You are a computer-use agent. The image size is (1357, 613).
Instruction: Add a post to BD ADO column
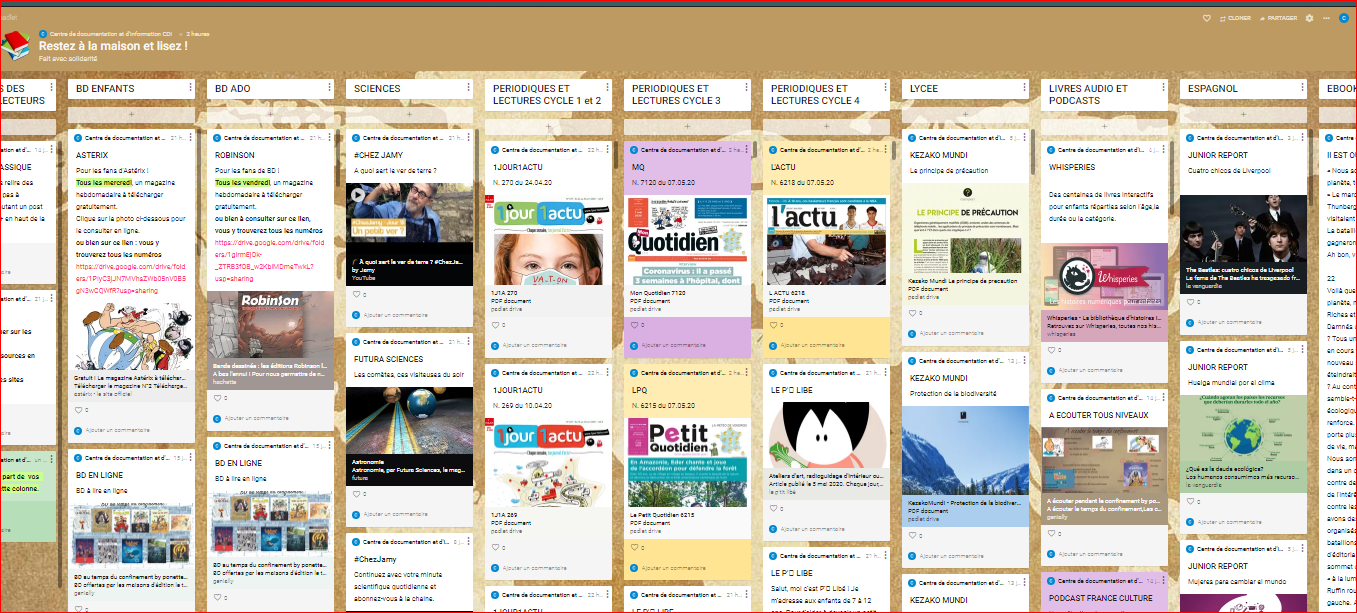tap(270, 115)
